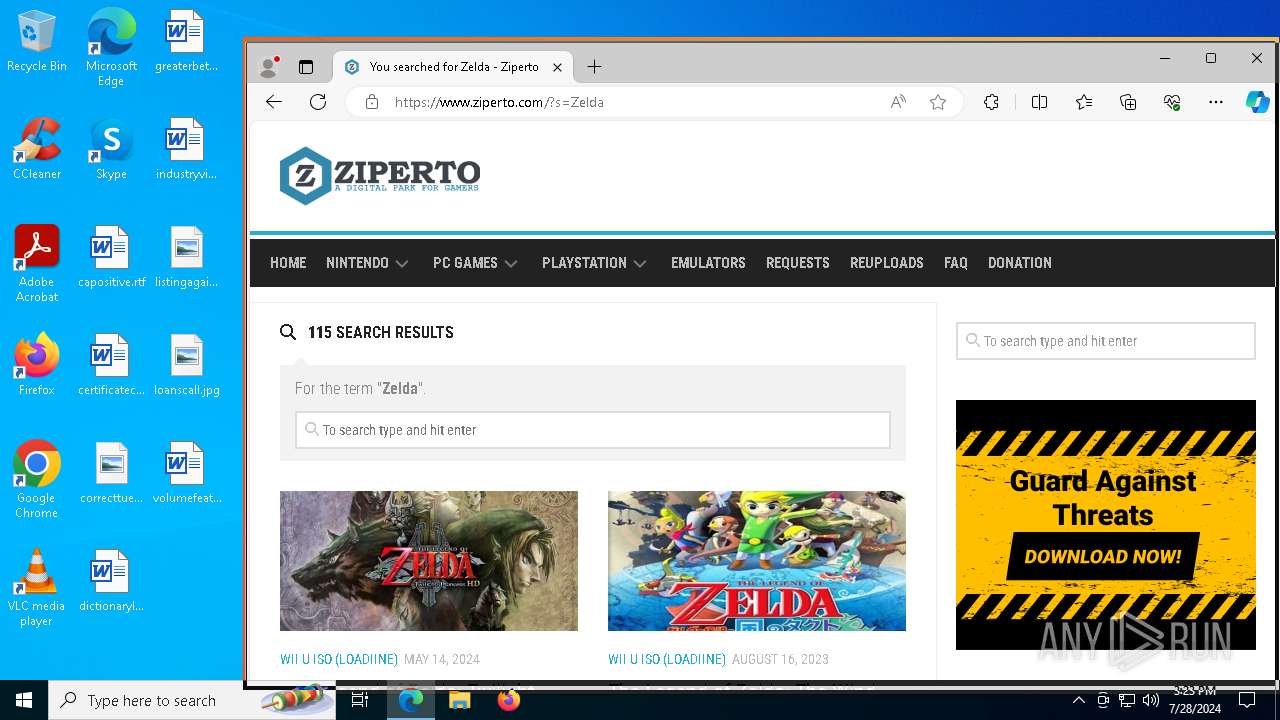Open the notification center icon
Image resolution: width=1280 pixels, height=720 pixels.
pyautogui.click(x=1247, y=700)
